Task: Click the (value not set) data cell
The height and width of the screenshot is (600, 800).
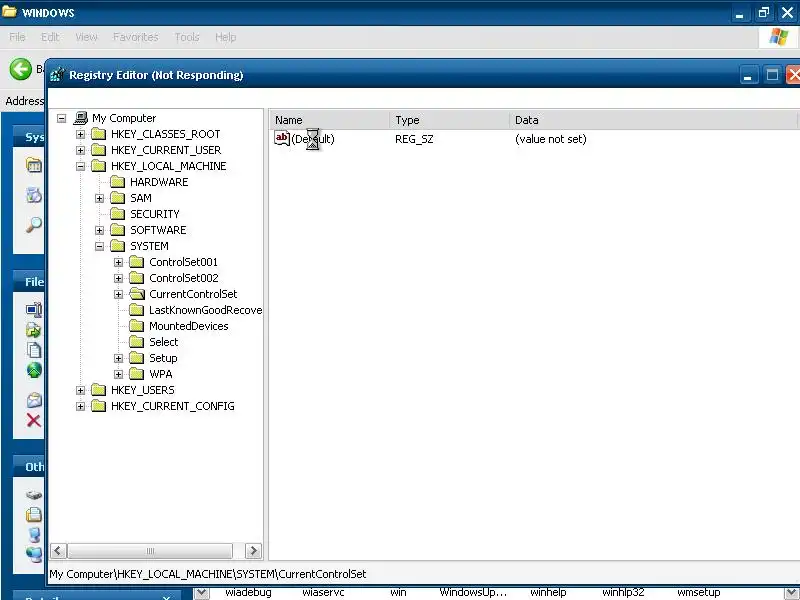Action: pyautogui.click(x=551, y=139)
